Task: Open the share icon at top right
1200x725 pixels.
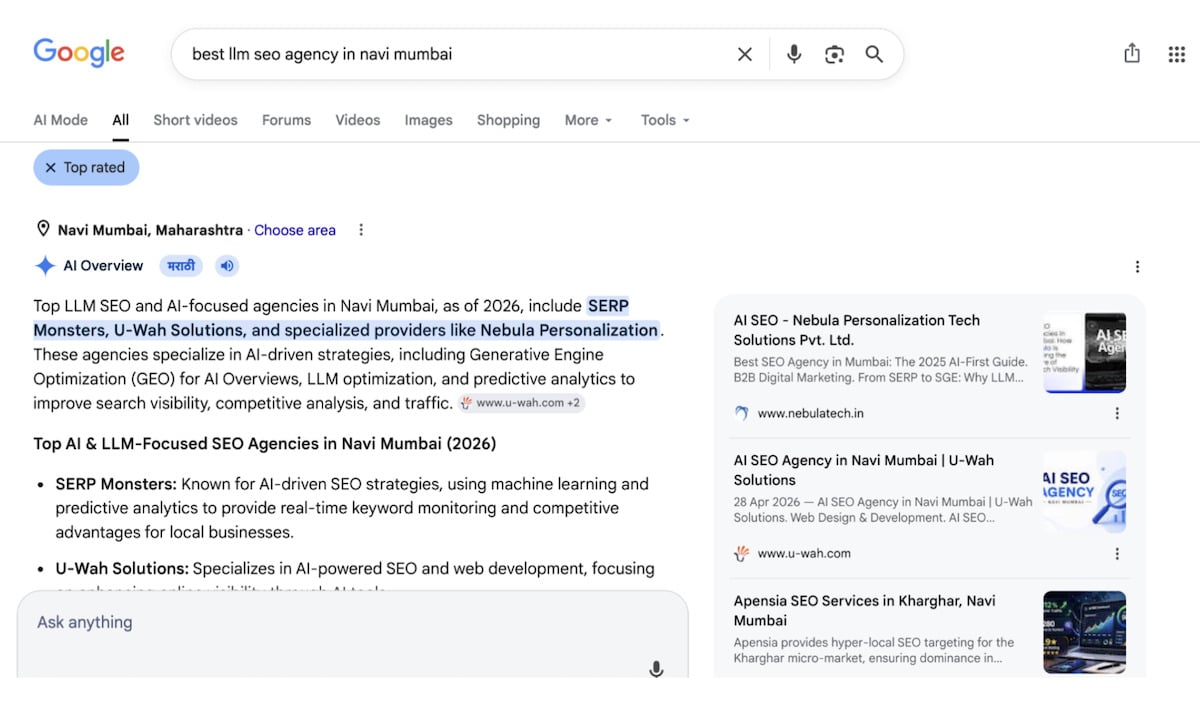Action: [x=1132, y=53]
